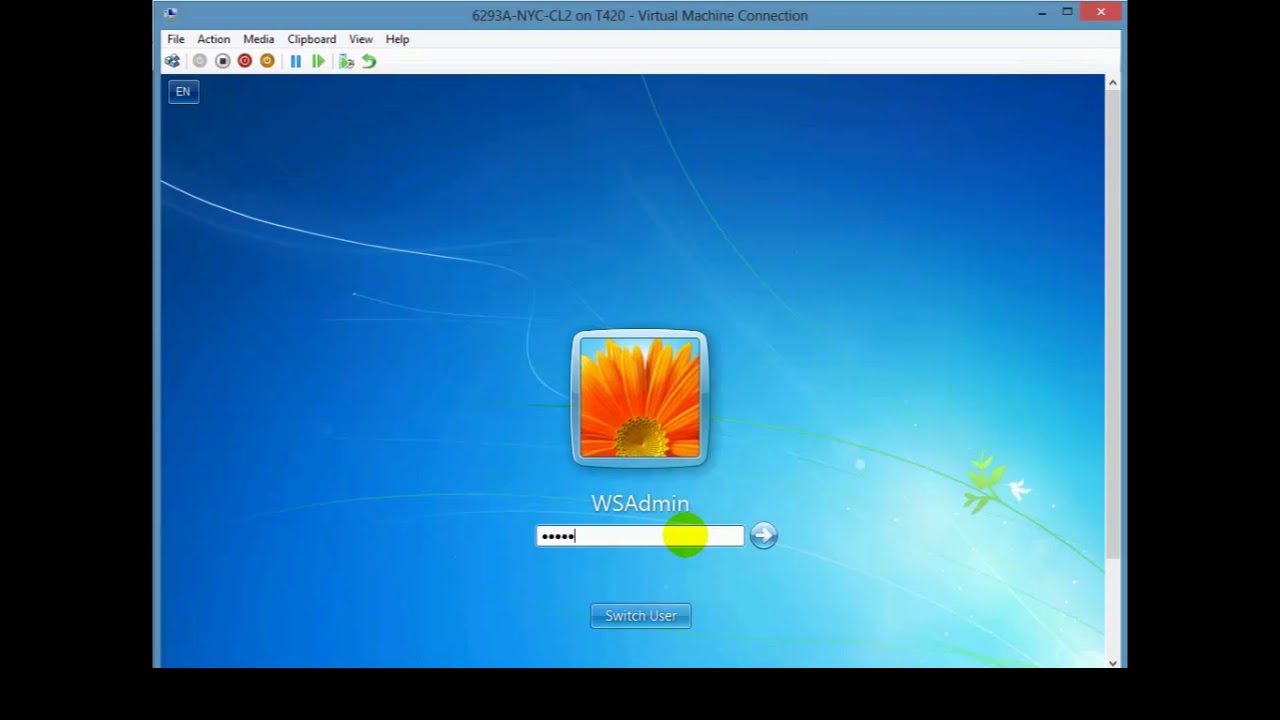Create a checkpoint snapshot from the toolbar
This screenshot has height=720, width=1280.
pos(346,61)
